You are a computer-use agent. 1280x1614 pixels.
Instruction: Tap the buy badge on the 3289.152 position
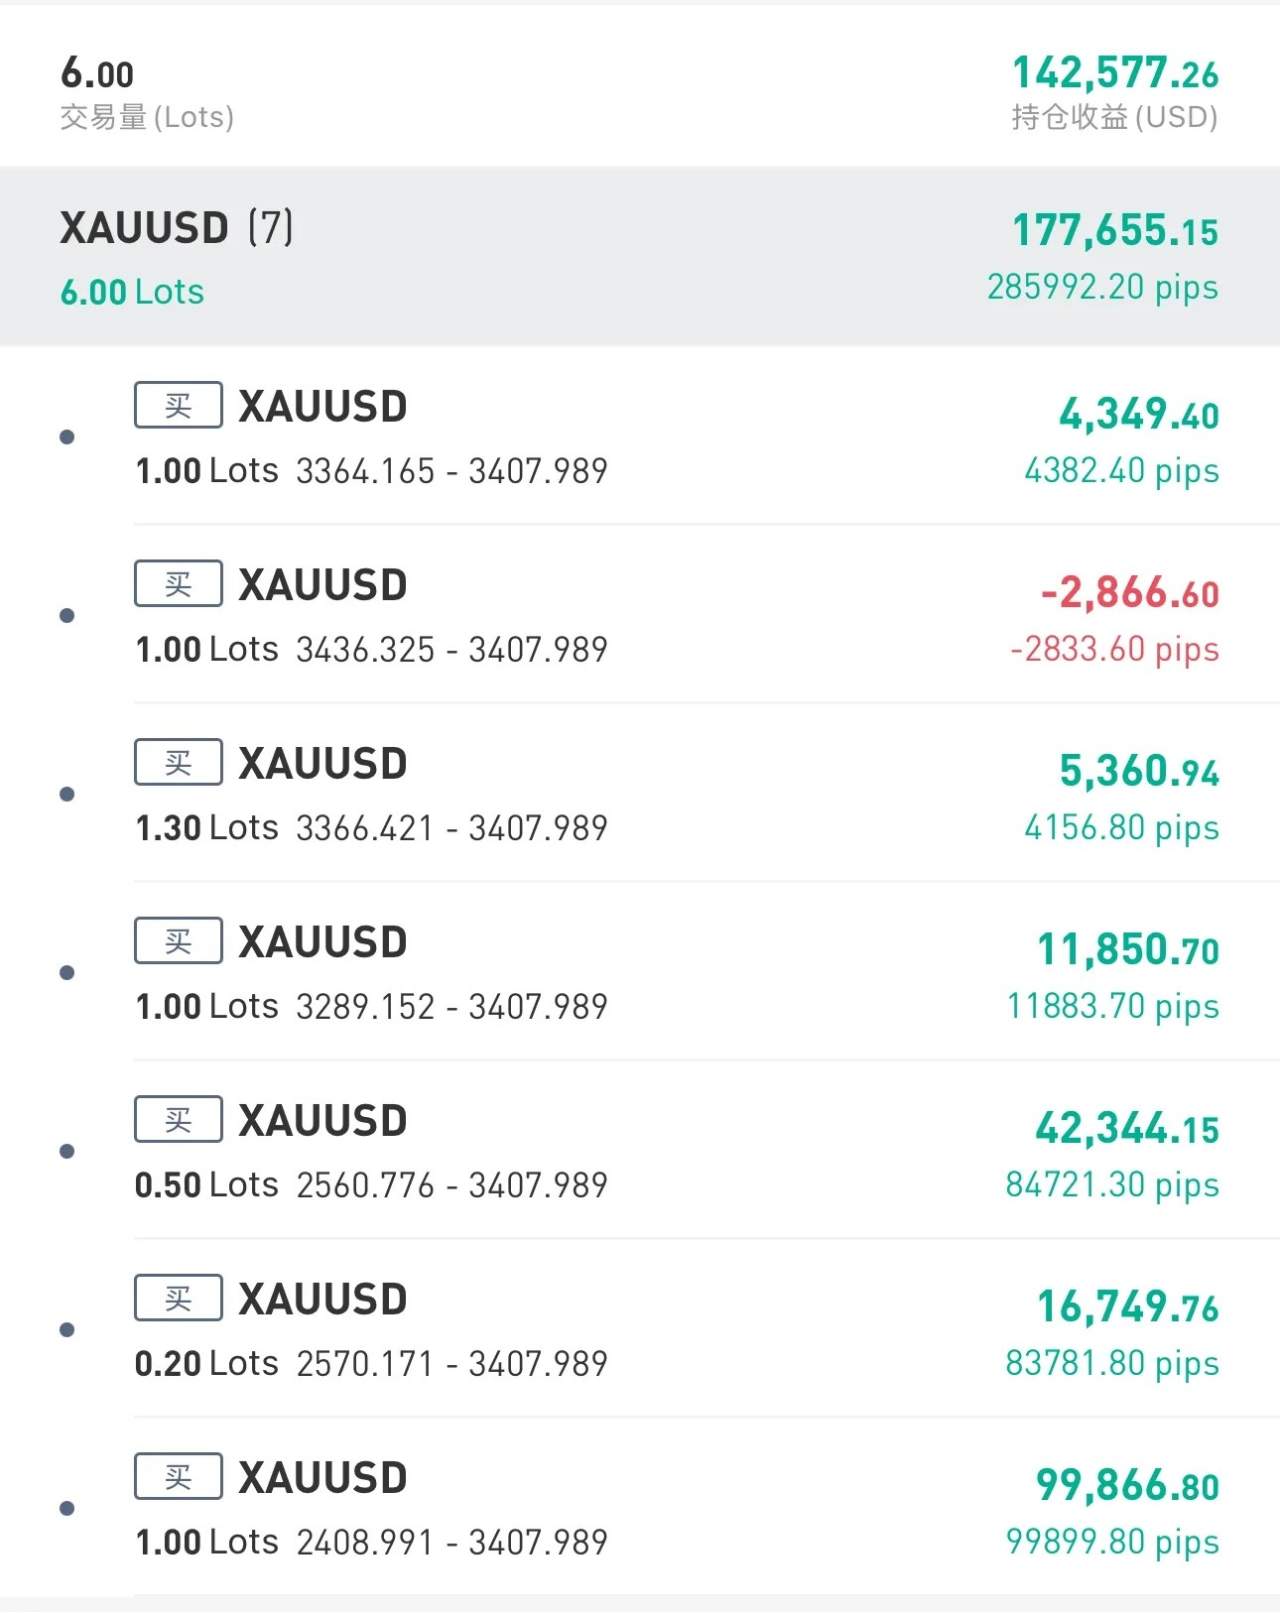pyautogui.click(x=178, y=941)
